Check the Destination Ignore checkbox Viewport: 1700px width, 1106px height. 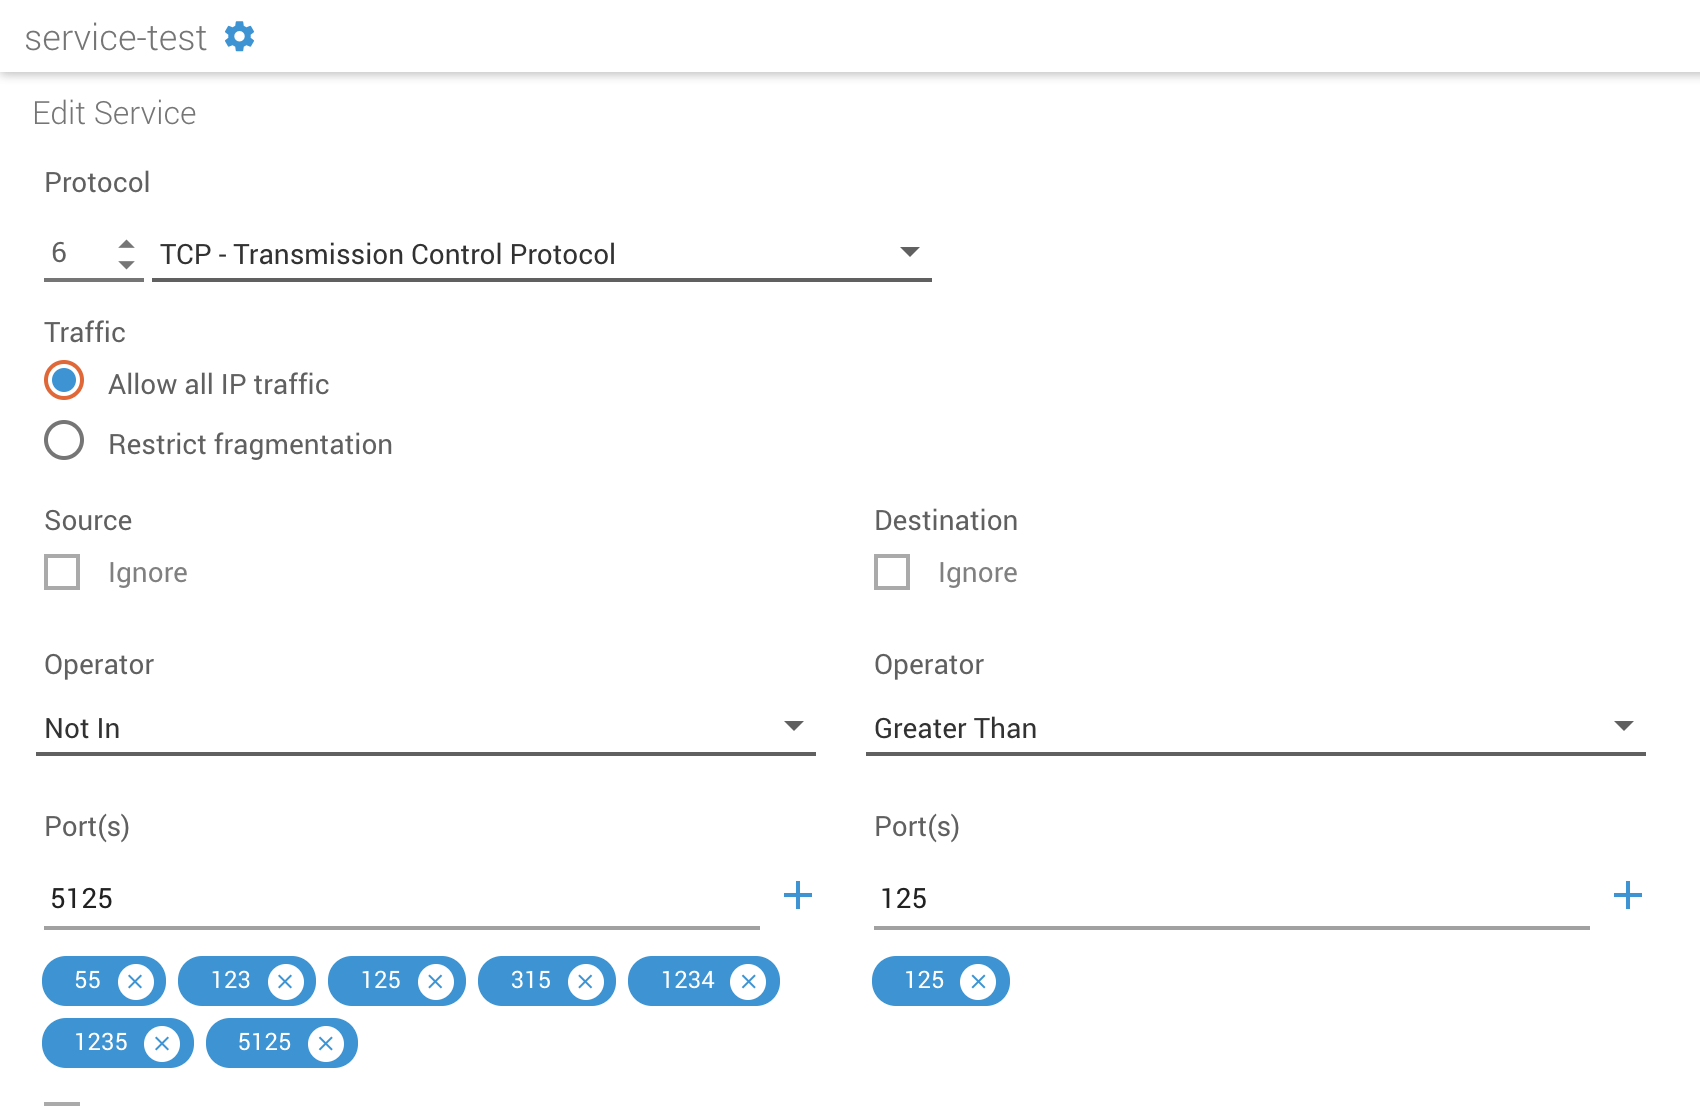pyautogui.click(x=892, y=572)
